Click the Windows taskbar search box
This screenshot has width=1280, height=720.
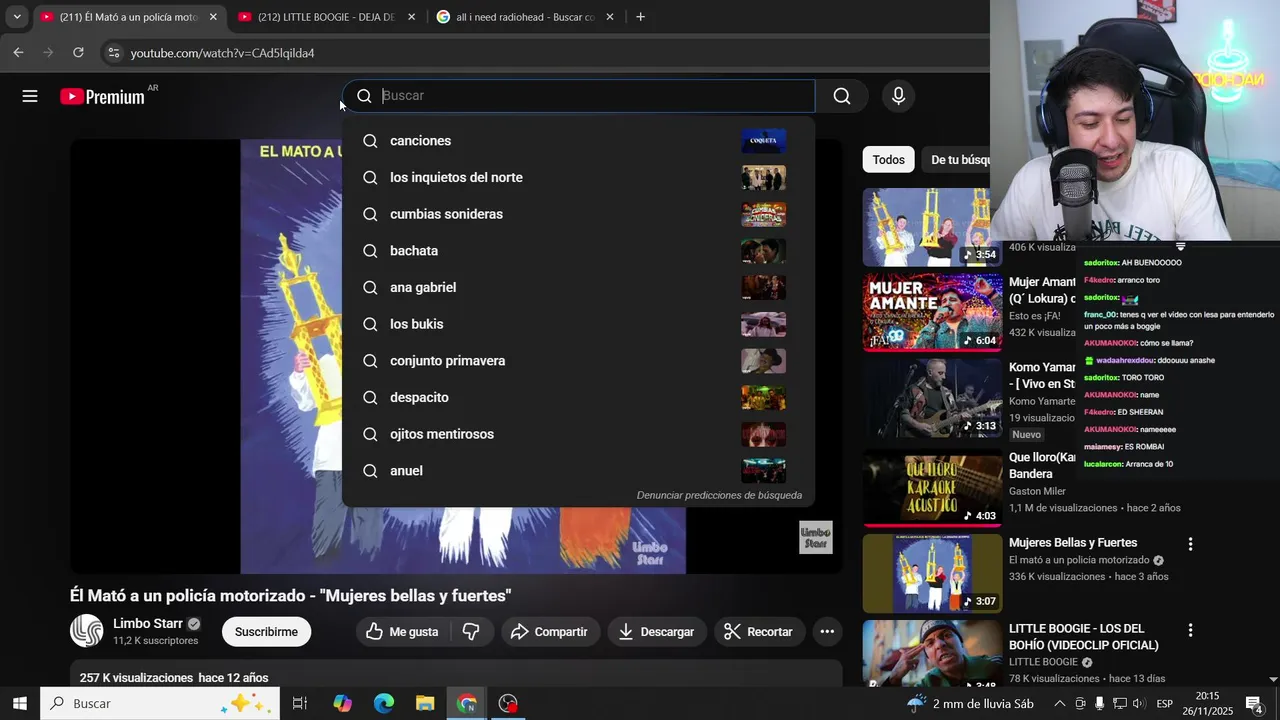[x=160, y=704]
